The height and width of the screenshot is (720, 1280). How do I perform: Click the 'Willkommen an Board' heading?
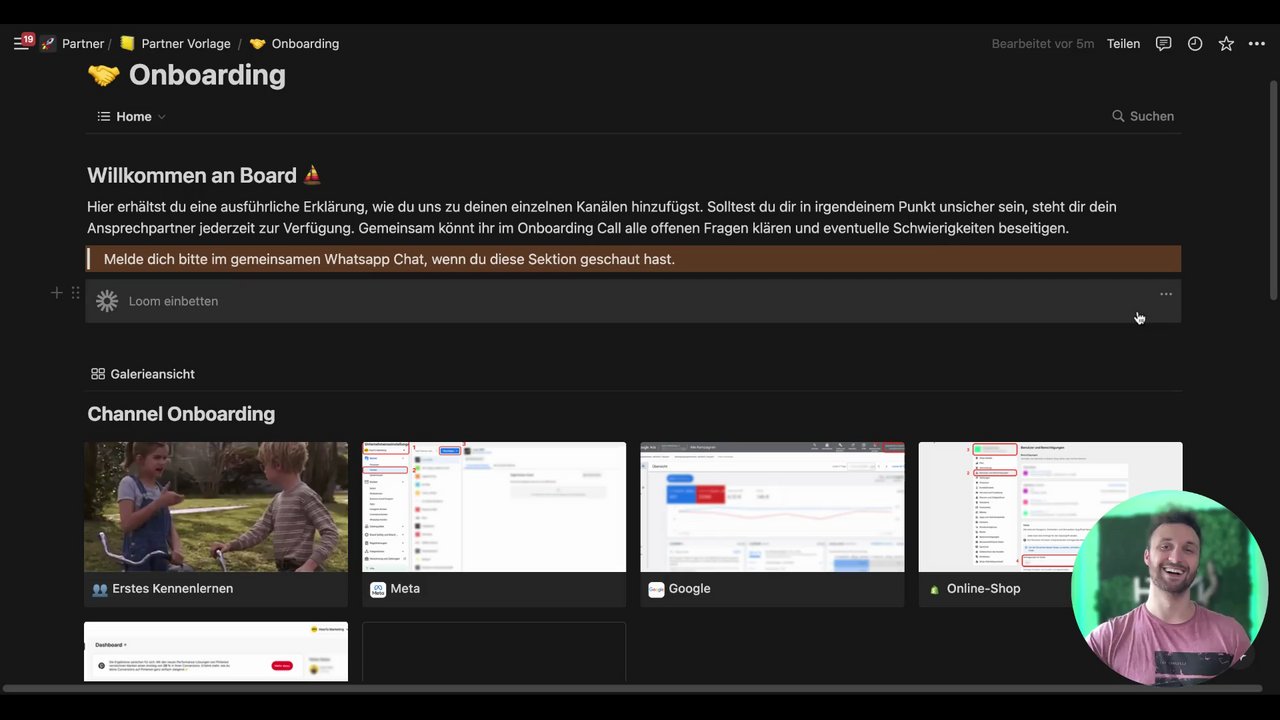pyautogui.click(x=192, y=175)
